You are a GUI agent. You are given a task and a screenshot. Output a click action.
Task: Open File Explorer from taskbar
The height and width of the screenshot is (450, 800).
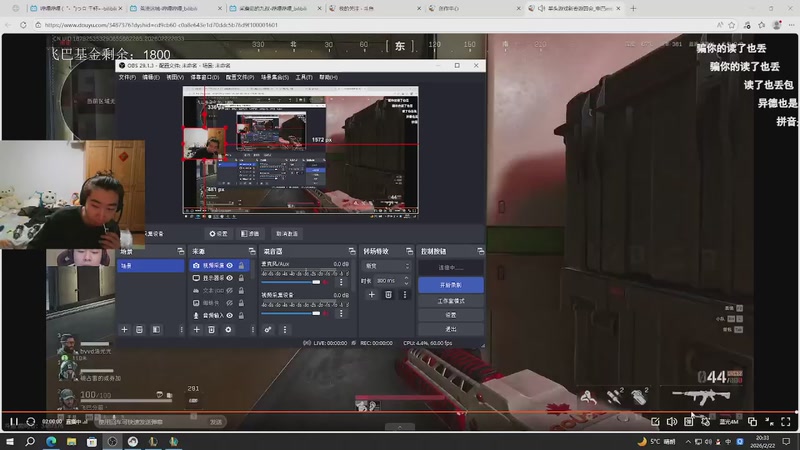coord(71,441)
